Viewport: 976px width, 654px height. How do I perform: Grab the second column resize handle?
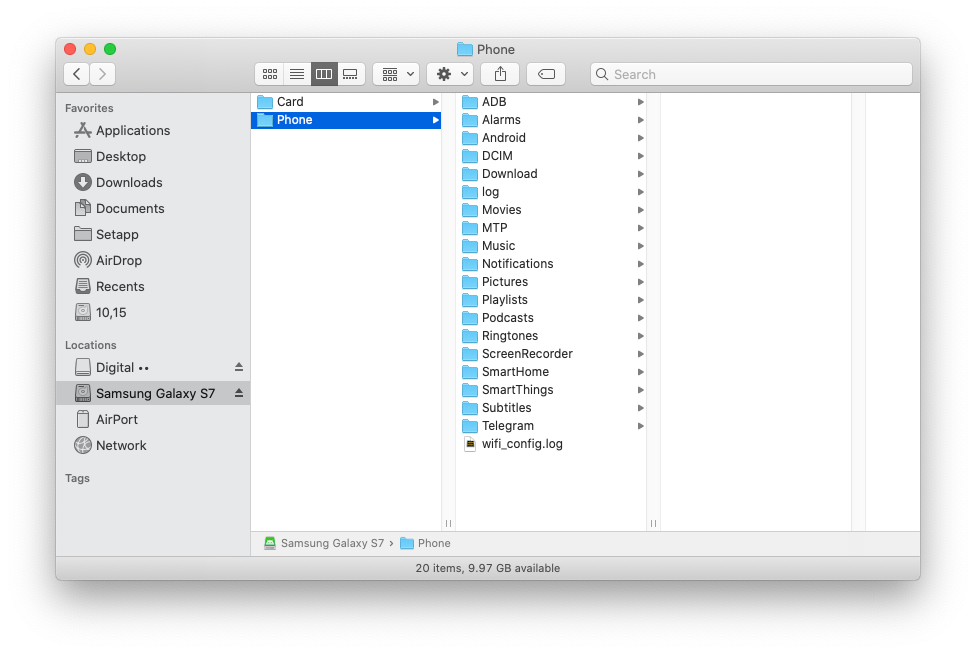(653, 523)
